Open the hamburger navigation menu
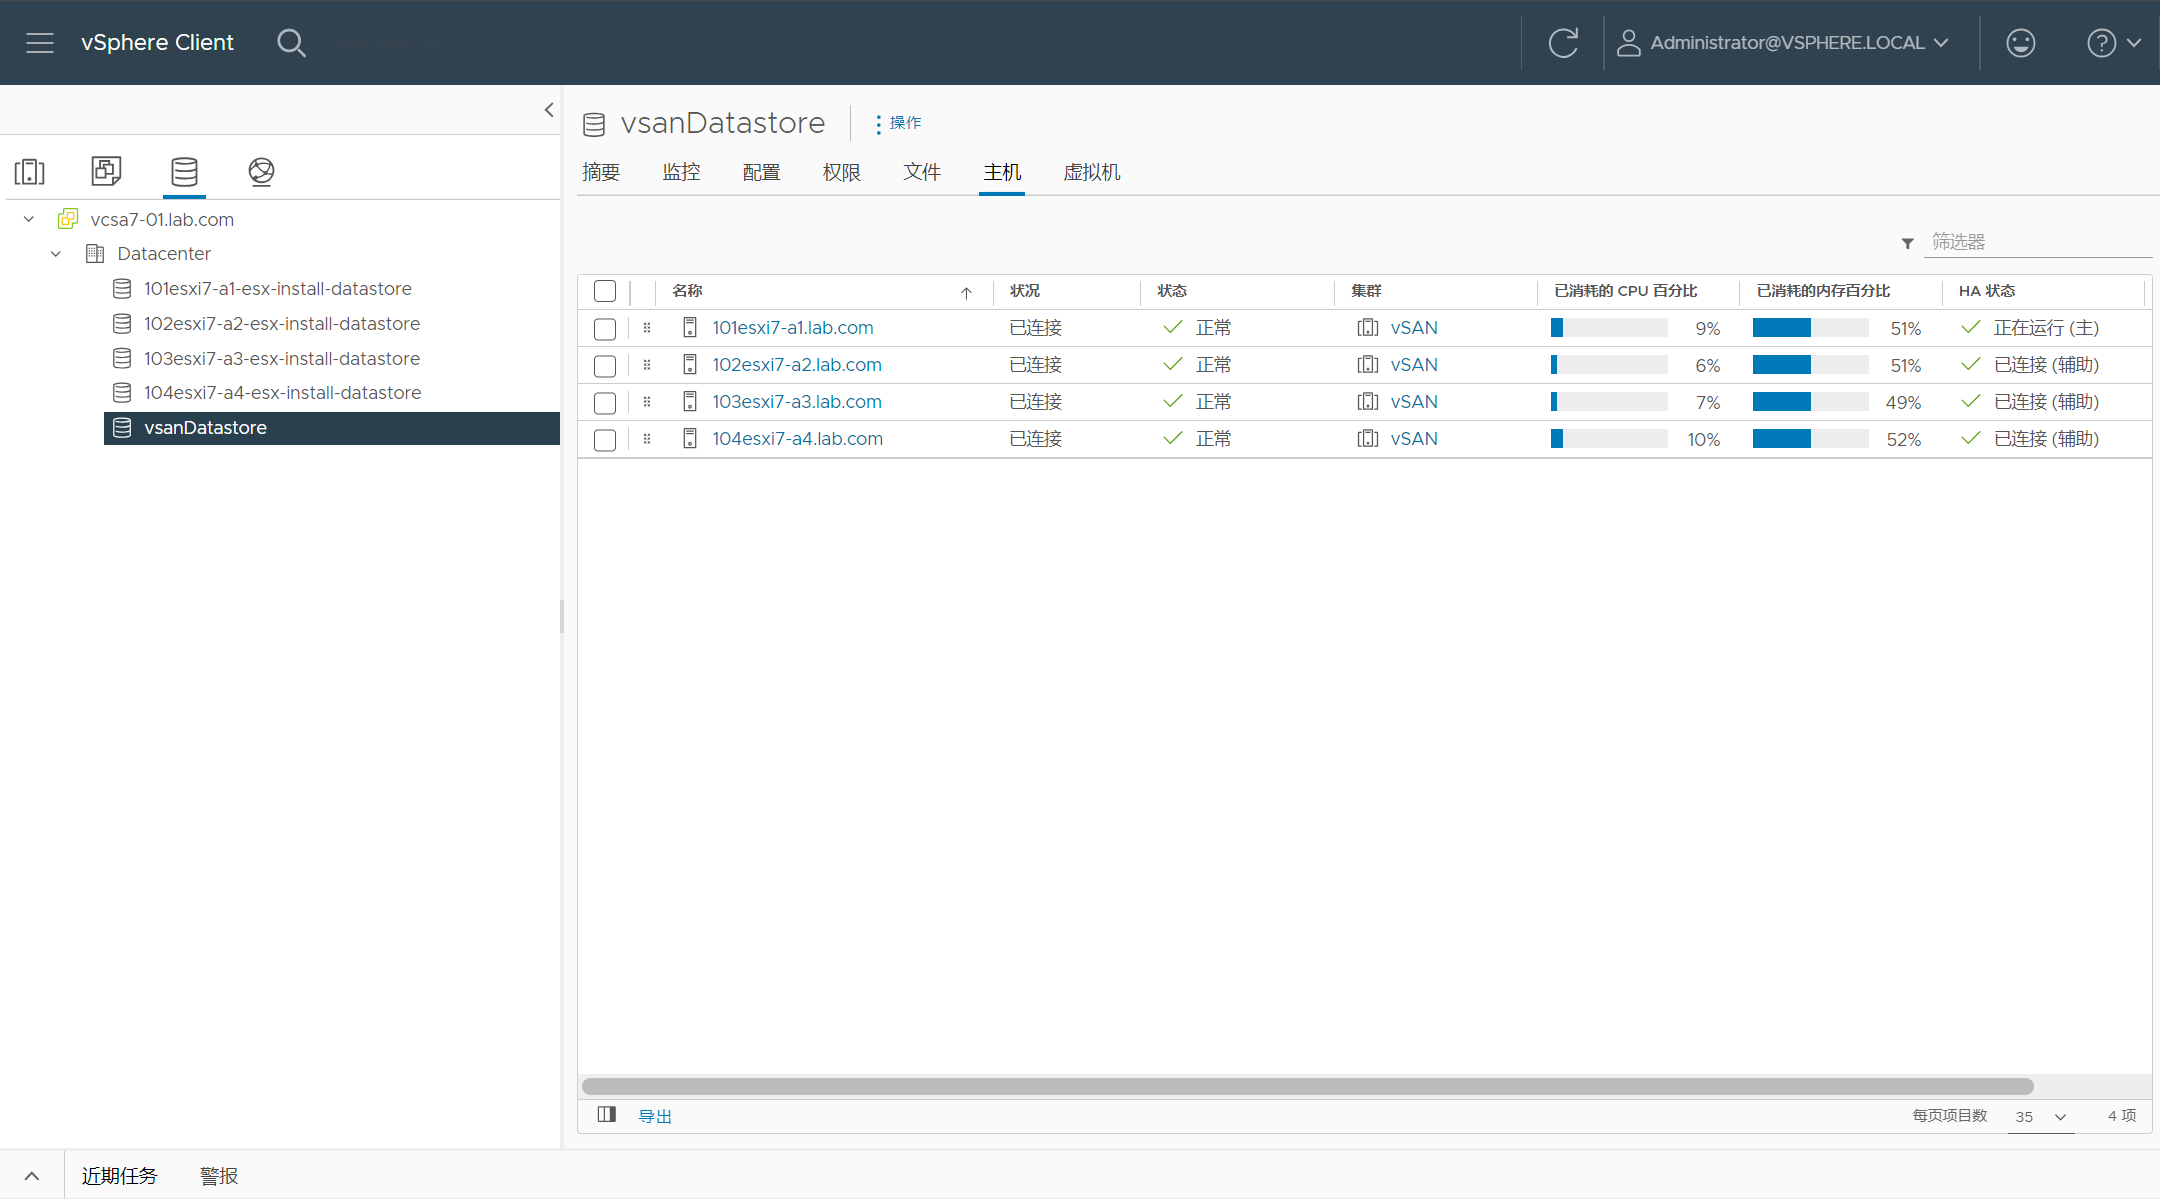 (x=40, y=43)
